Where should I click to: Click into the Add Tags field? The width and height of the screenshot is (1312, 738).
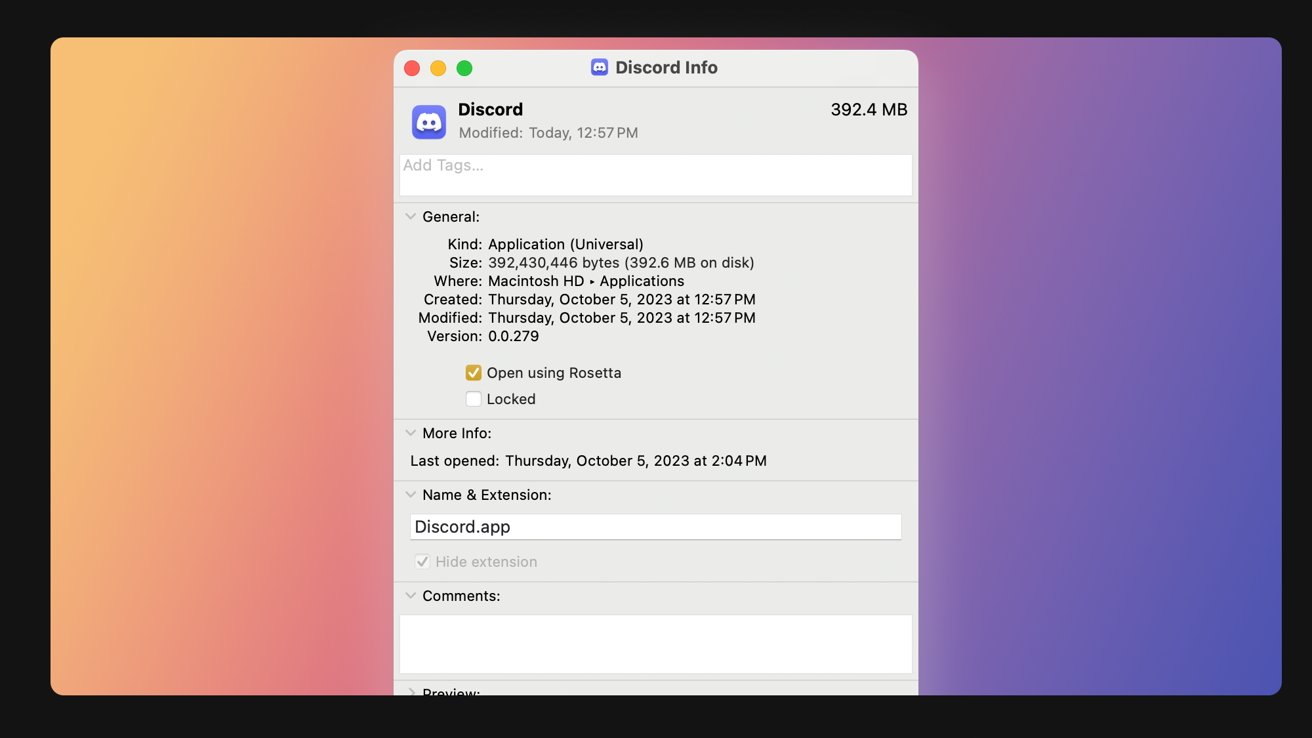[x=656, y=175]
